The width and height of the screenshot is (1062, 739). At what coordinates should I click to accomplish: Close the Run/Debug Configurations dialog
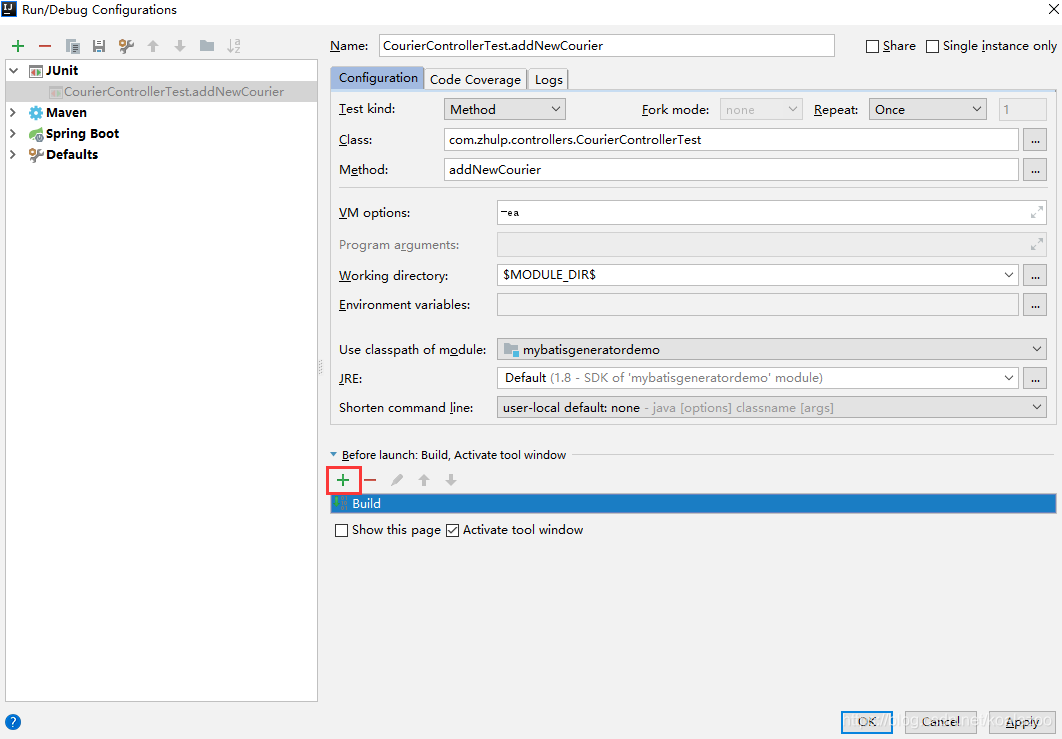point(1053,9)
